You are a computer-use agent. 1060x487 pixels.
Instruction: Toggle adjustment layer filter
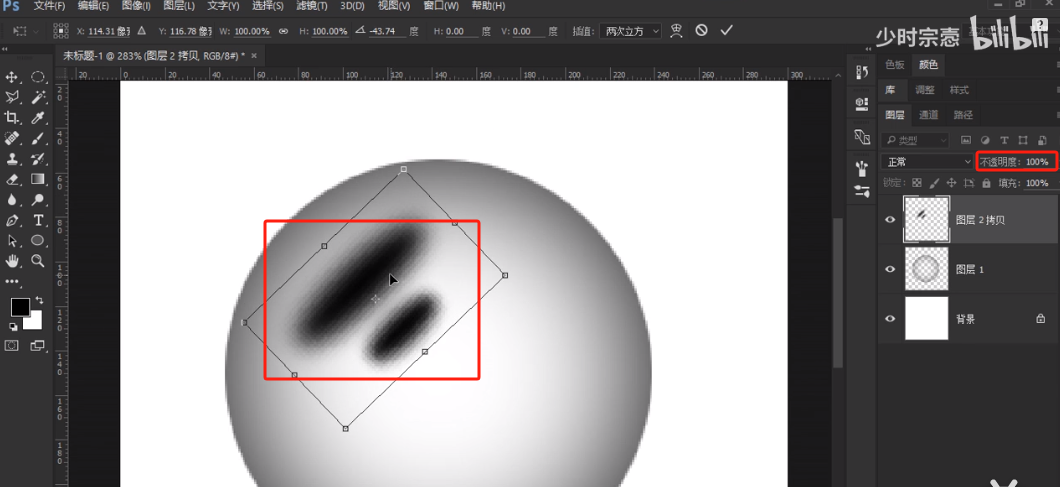985,141
